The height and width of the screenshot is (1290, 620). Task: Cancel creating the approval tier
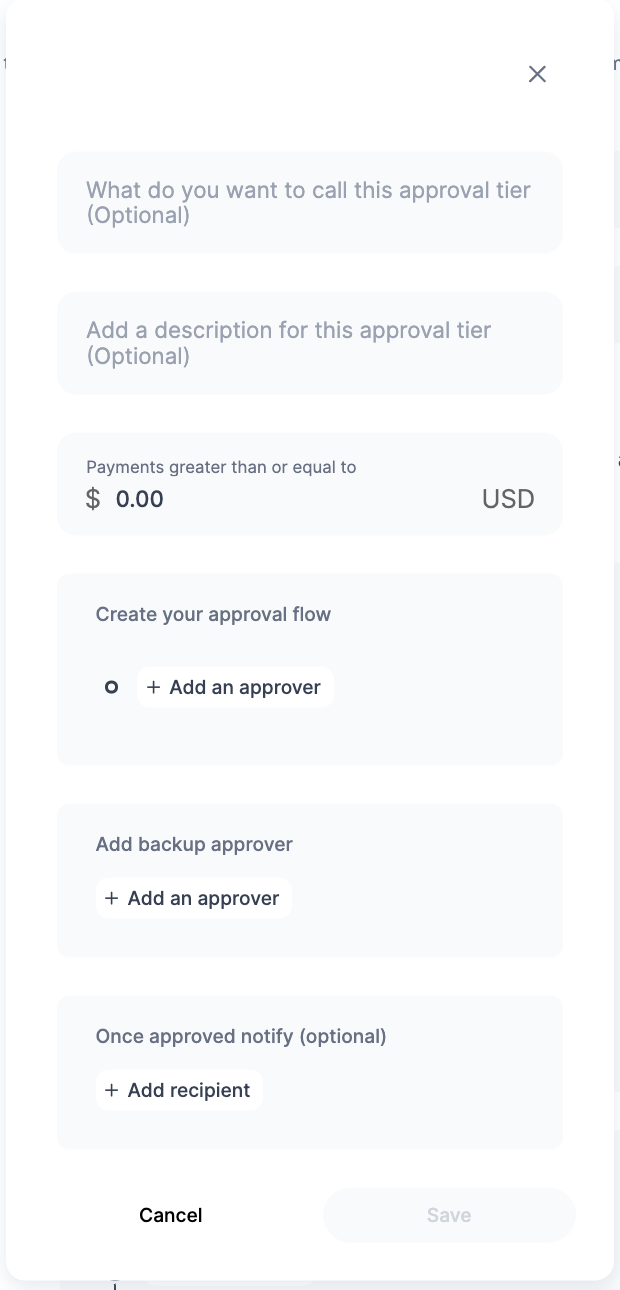(170, 1215)
